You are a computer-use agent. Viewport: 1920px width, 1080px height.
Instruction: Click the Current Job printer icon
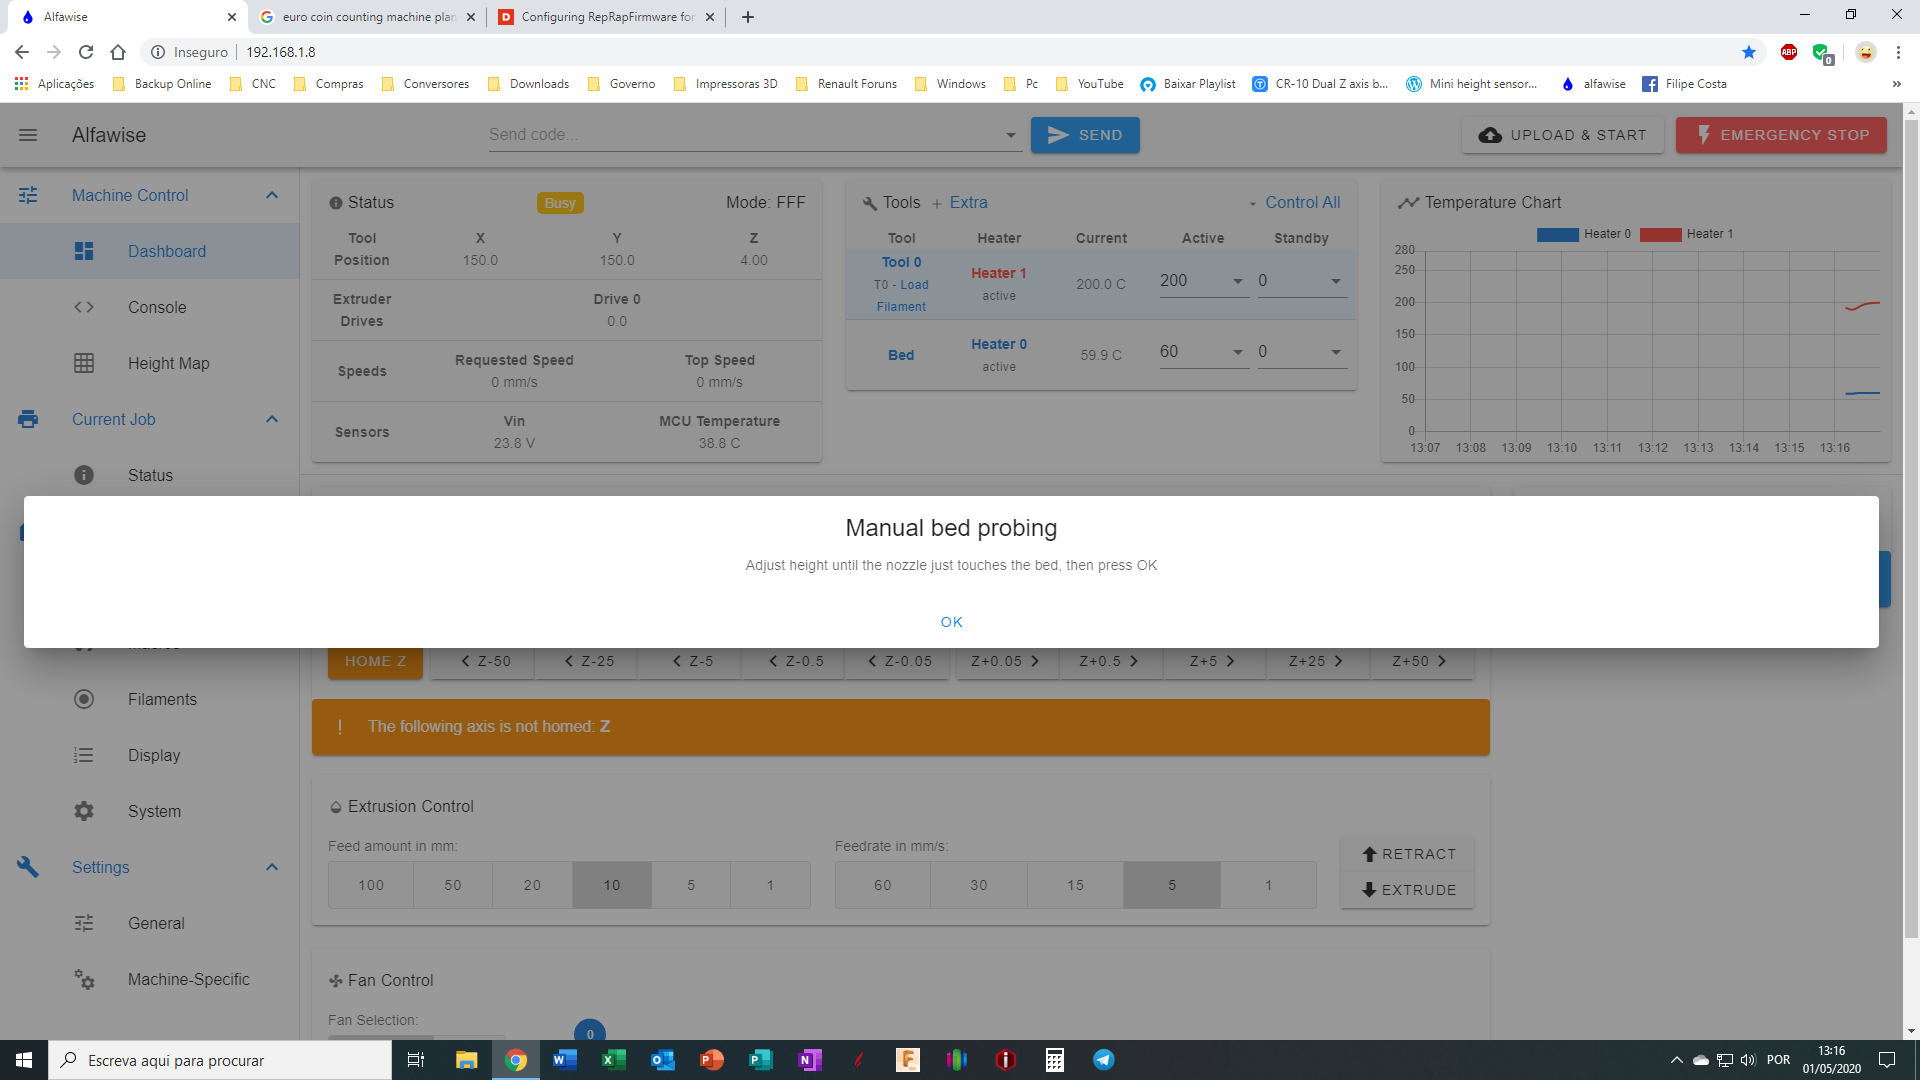[28, 419]
